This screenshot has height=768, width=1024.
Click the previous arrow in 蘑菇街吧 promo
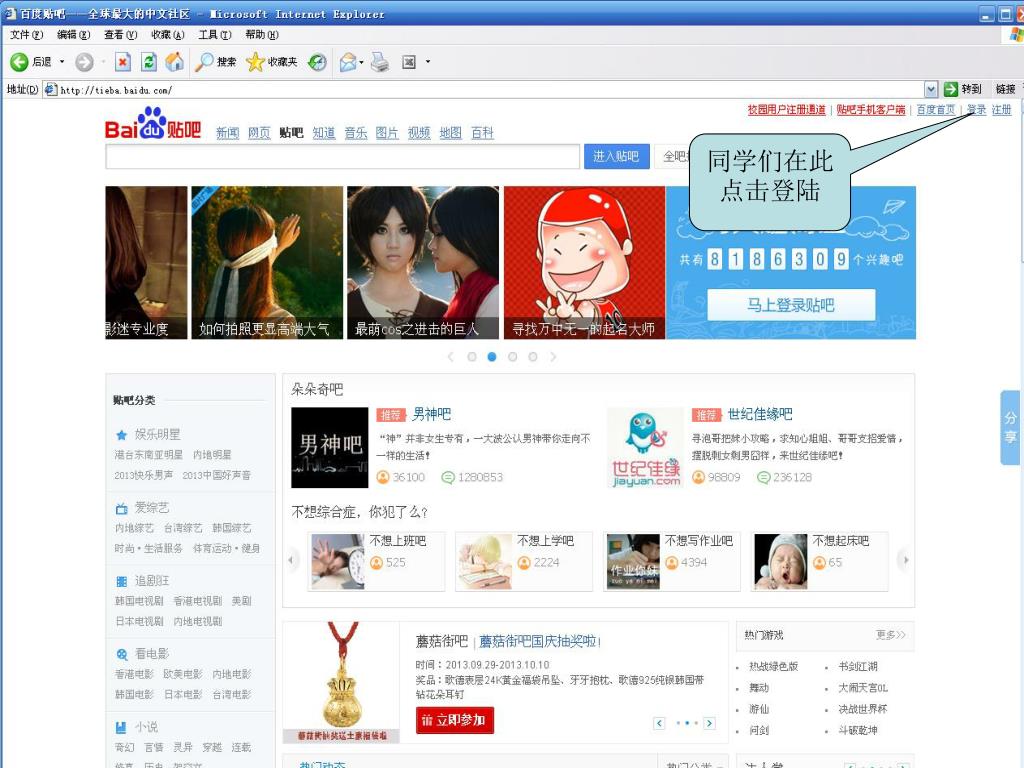[x=659, y=723]
